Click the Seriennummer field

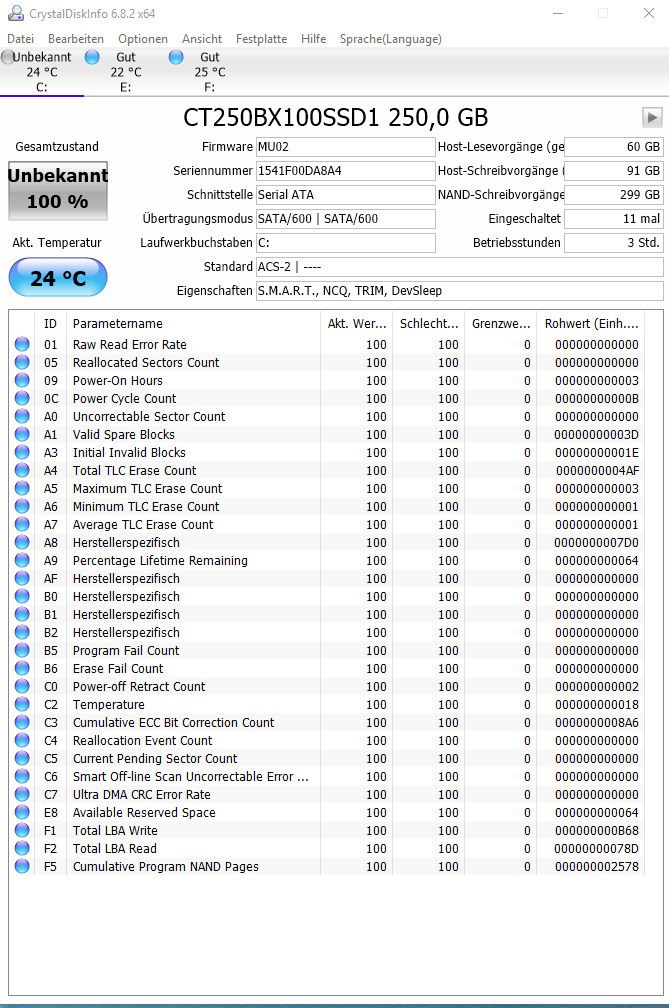pyautogui.click(x=346, y=171)
